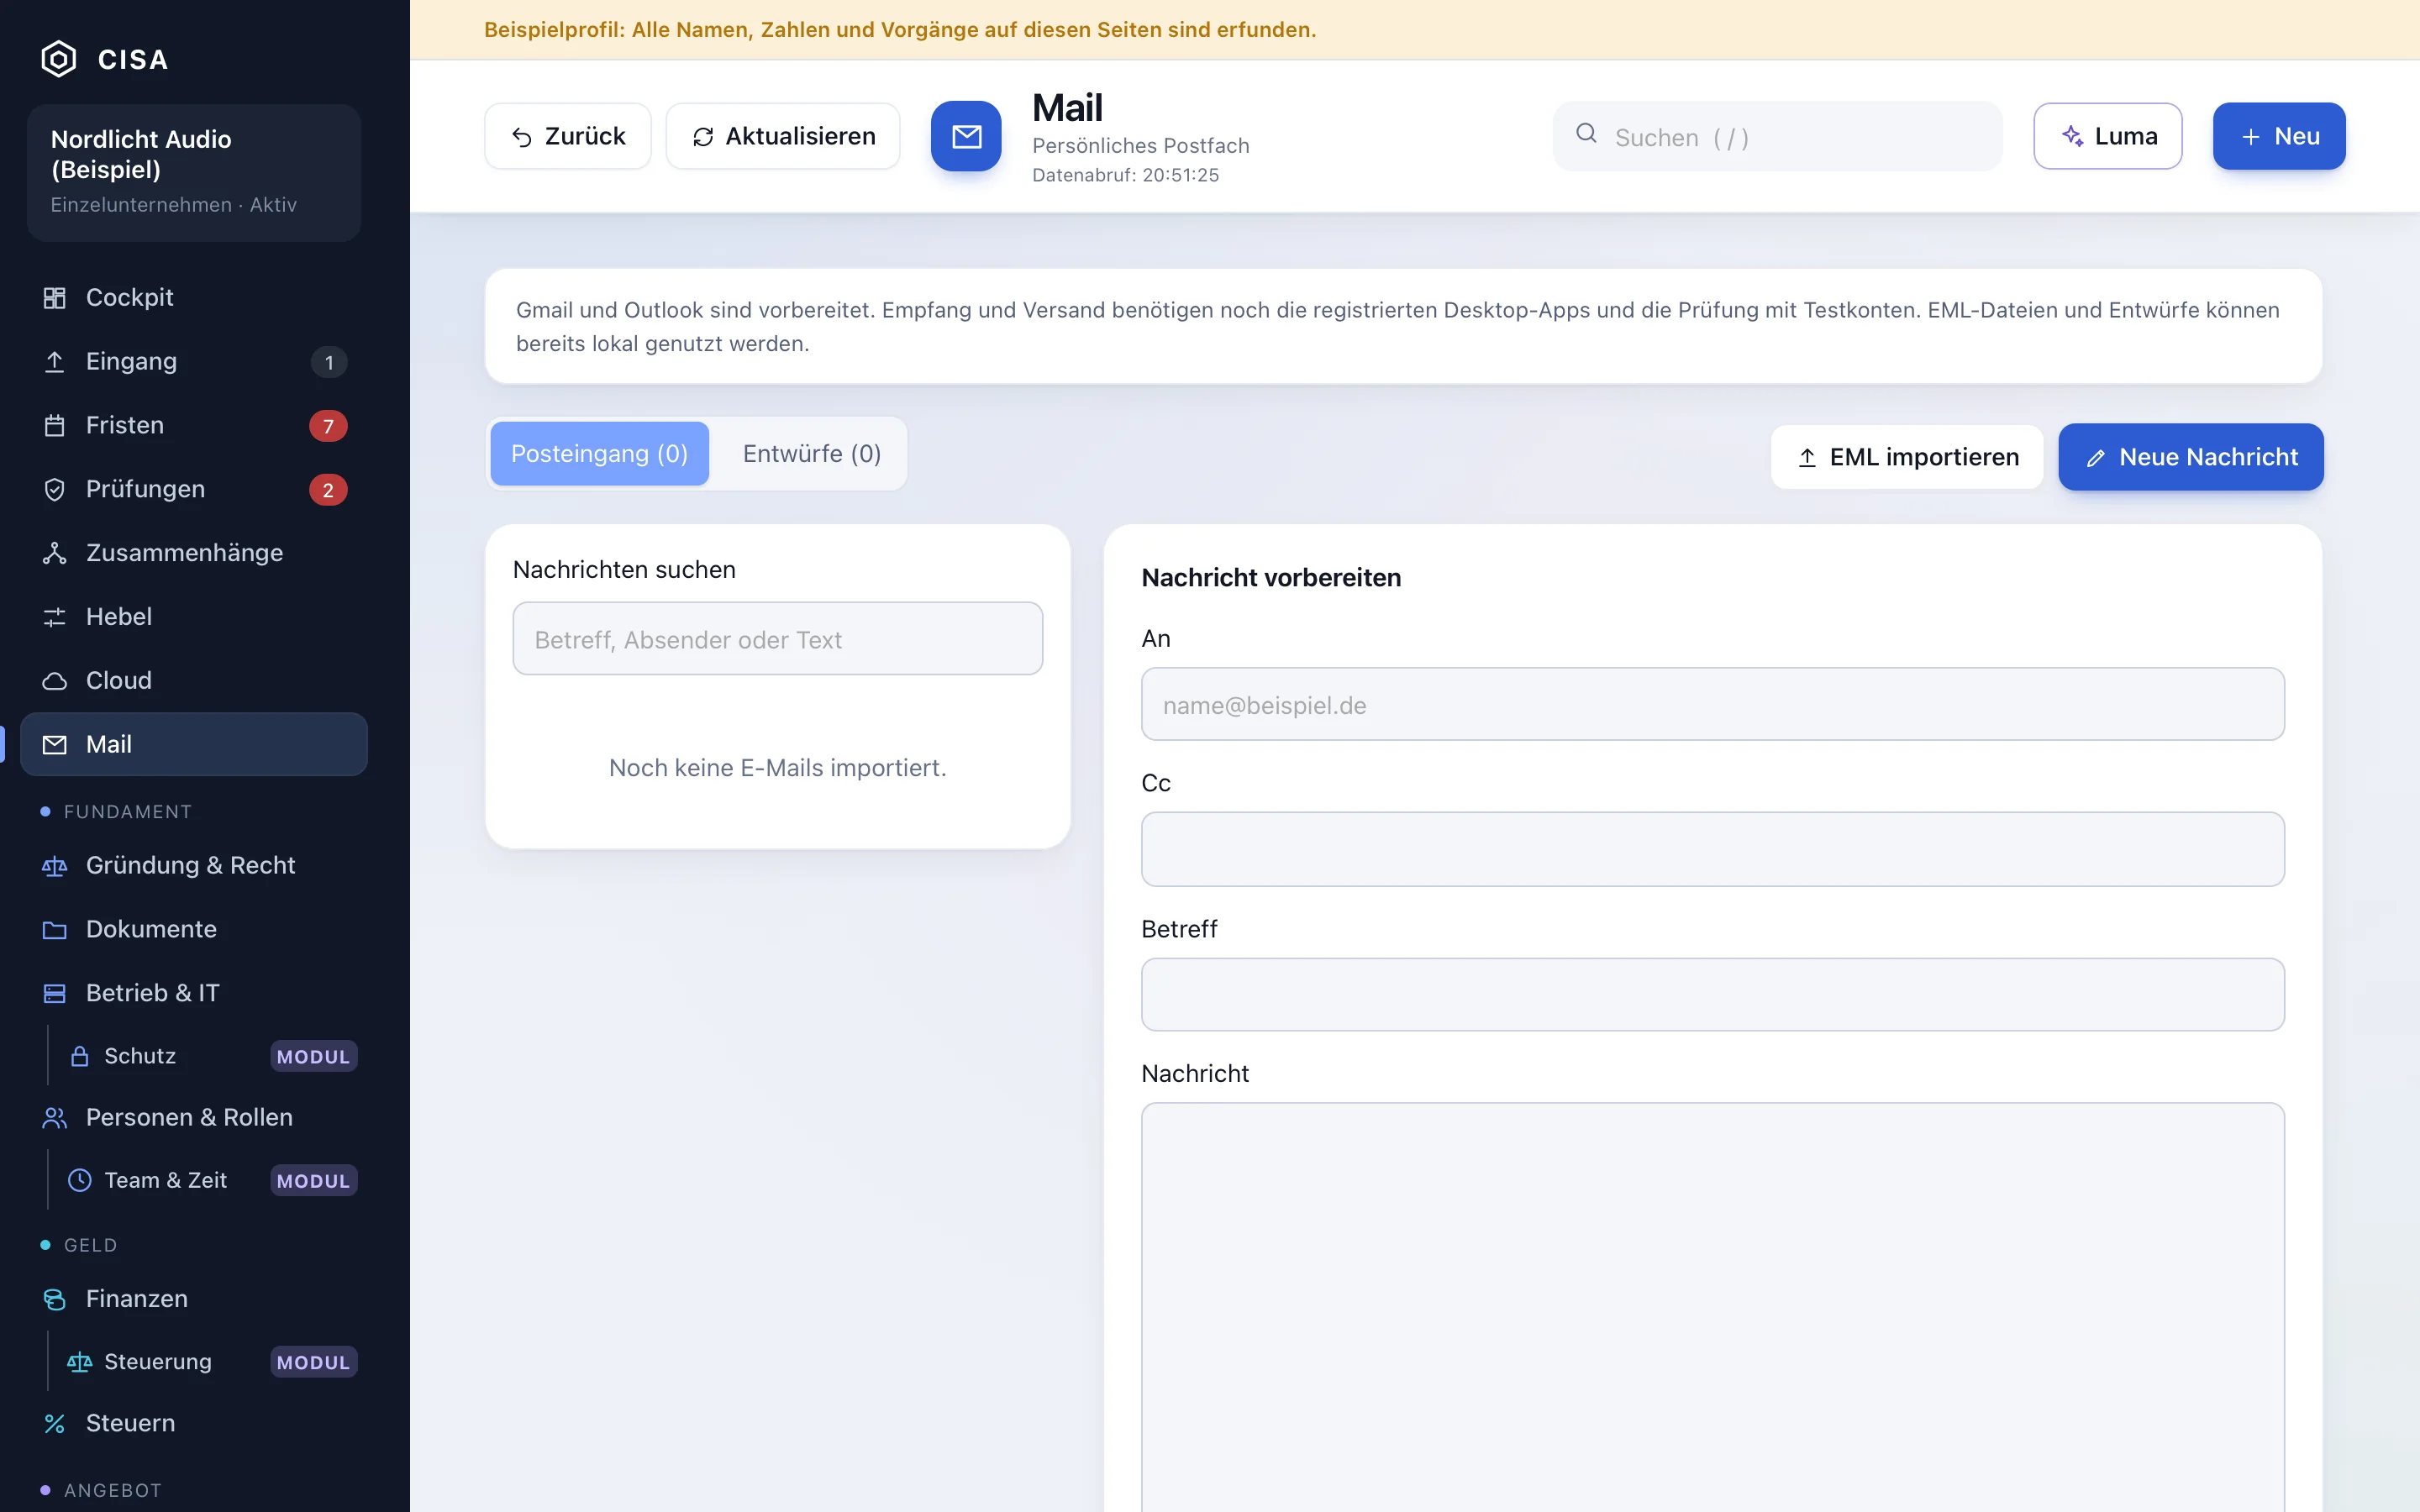Open the Luma assistant button

click(2107, 136)
